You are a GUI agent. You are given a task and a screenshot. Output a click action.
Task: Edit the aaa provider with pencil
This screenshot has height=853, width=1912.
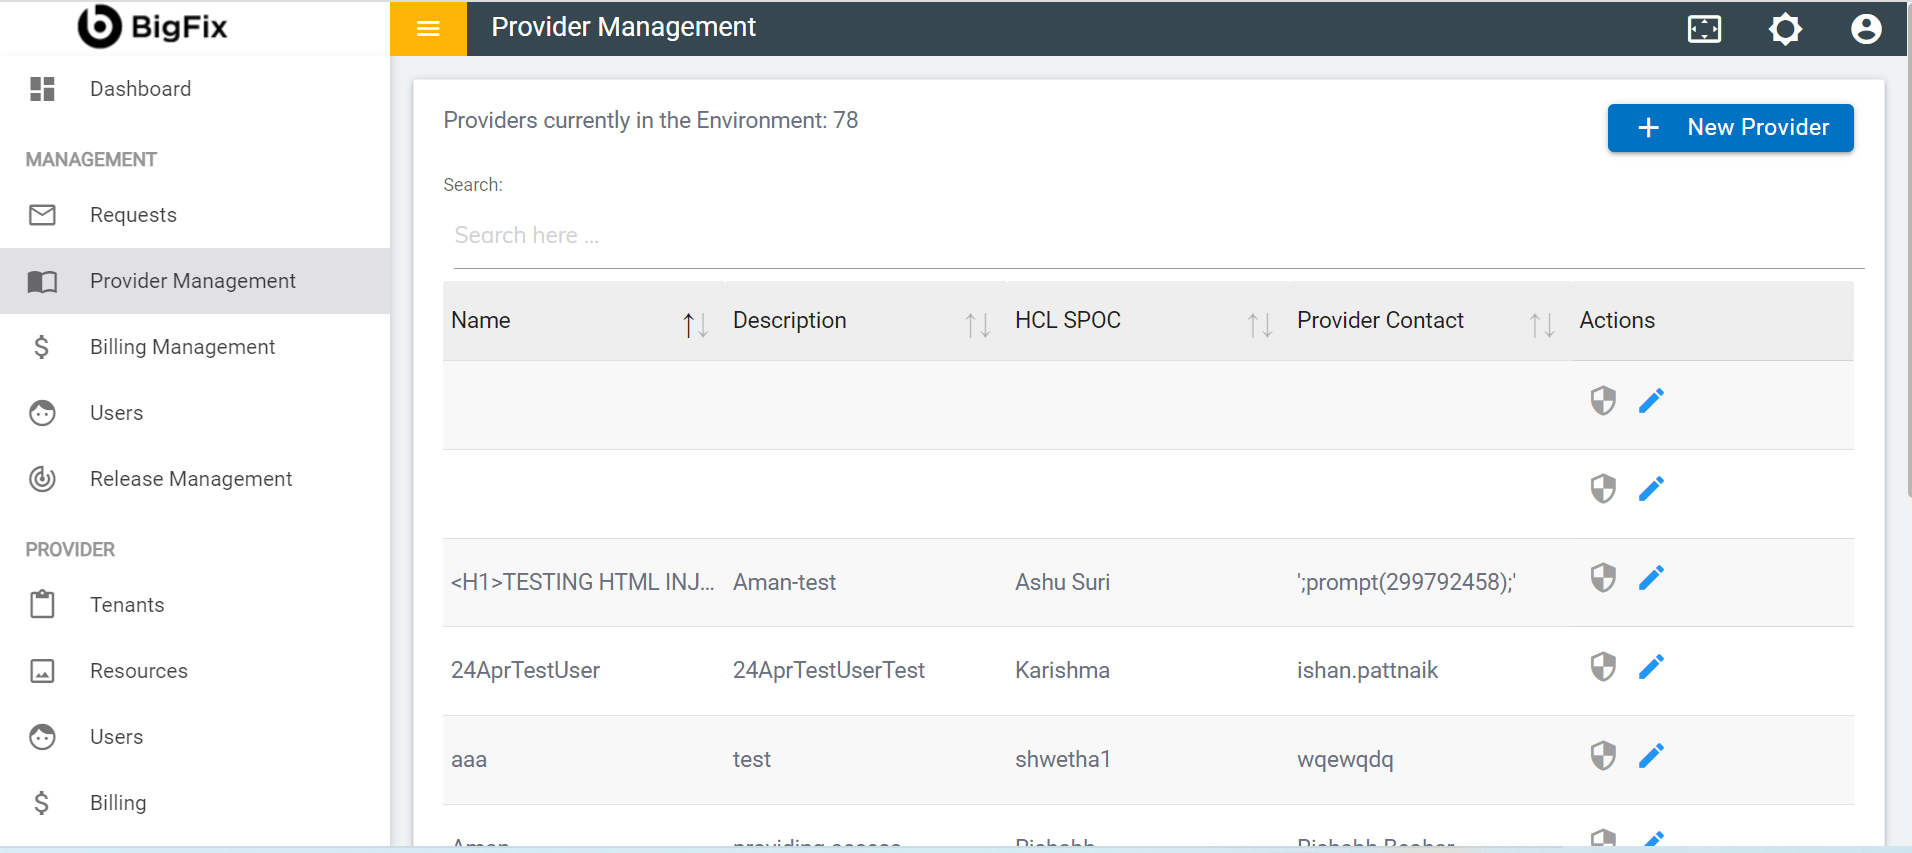point(1651,755)
